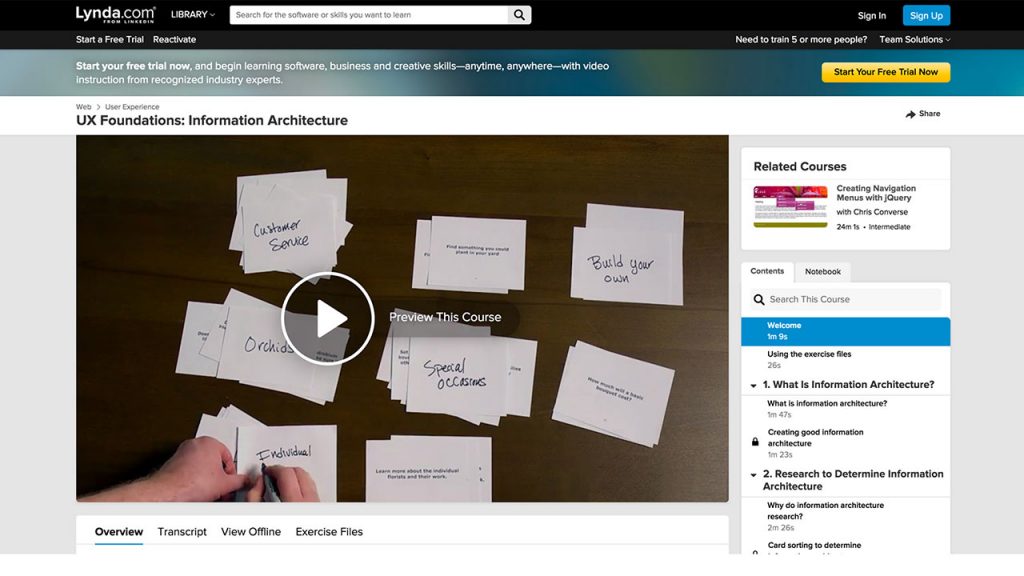Open the Share option
This screenshot has width=1024, height=576.
pos(921,113)
